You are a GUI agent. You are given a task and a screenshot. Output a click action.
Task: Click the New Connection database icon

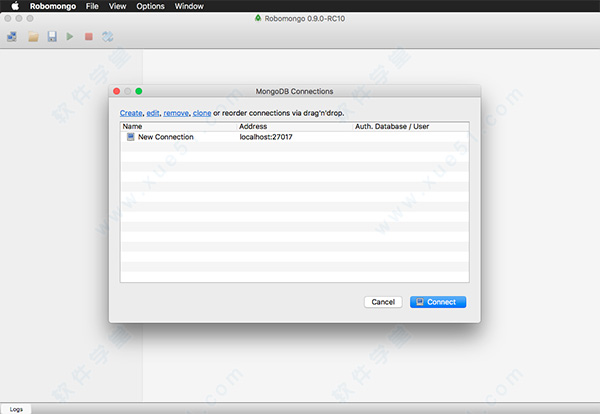pos(130,137)
